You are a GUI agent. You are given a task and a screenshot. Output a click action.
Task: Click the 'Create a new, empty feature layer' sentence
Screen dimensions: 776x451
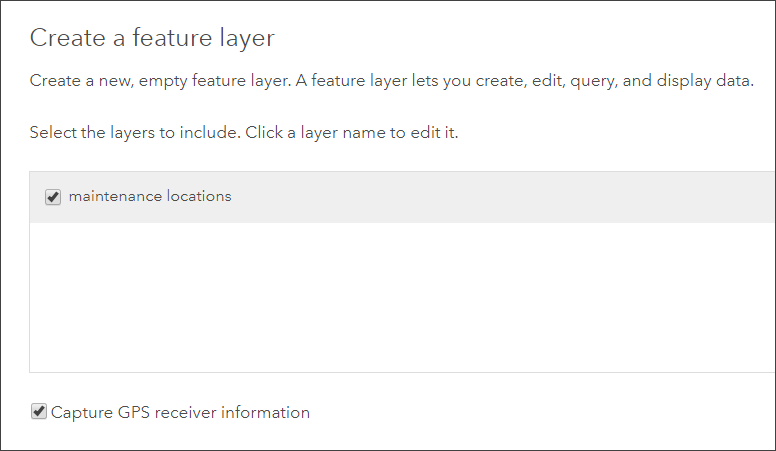(x=160, y=81)
